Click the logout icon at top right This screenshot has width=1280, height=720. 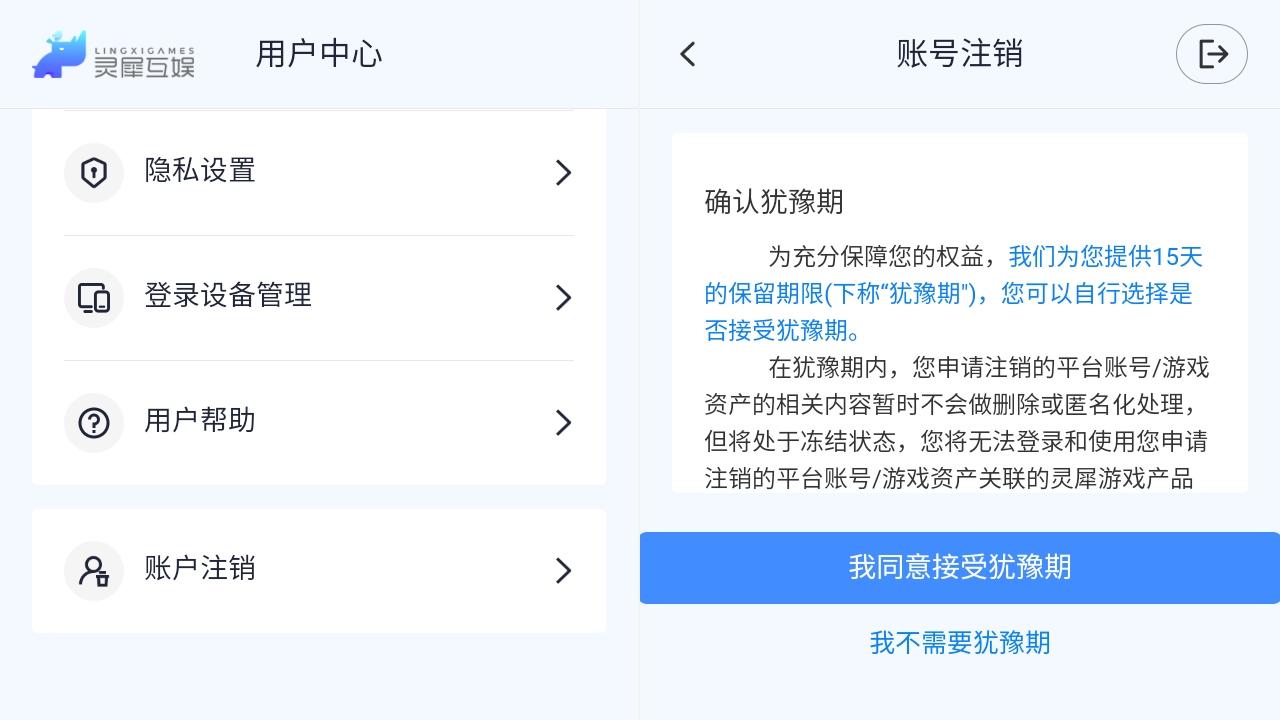click(x=1212, y=54)
